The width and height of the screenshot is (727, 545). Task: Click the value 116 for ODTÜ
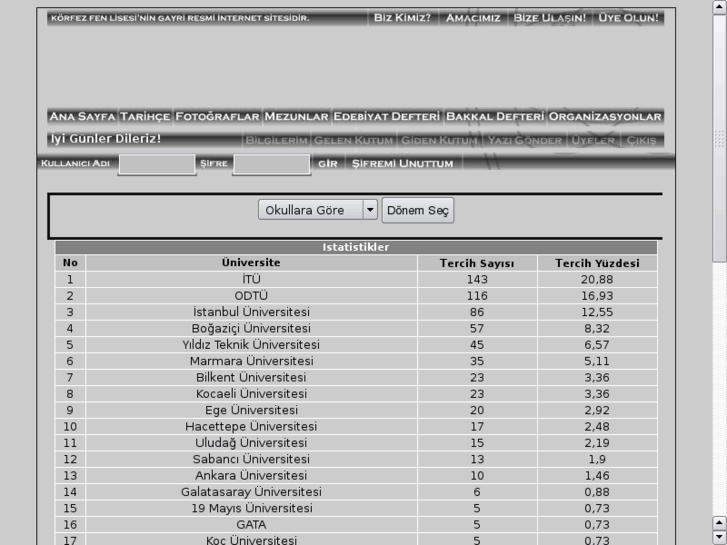click(x=477, y=295)
